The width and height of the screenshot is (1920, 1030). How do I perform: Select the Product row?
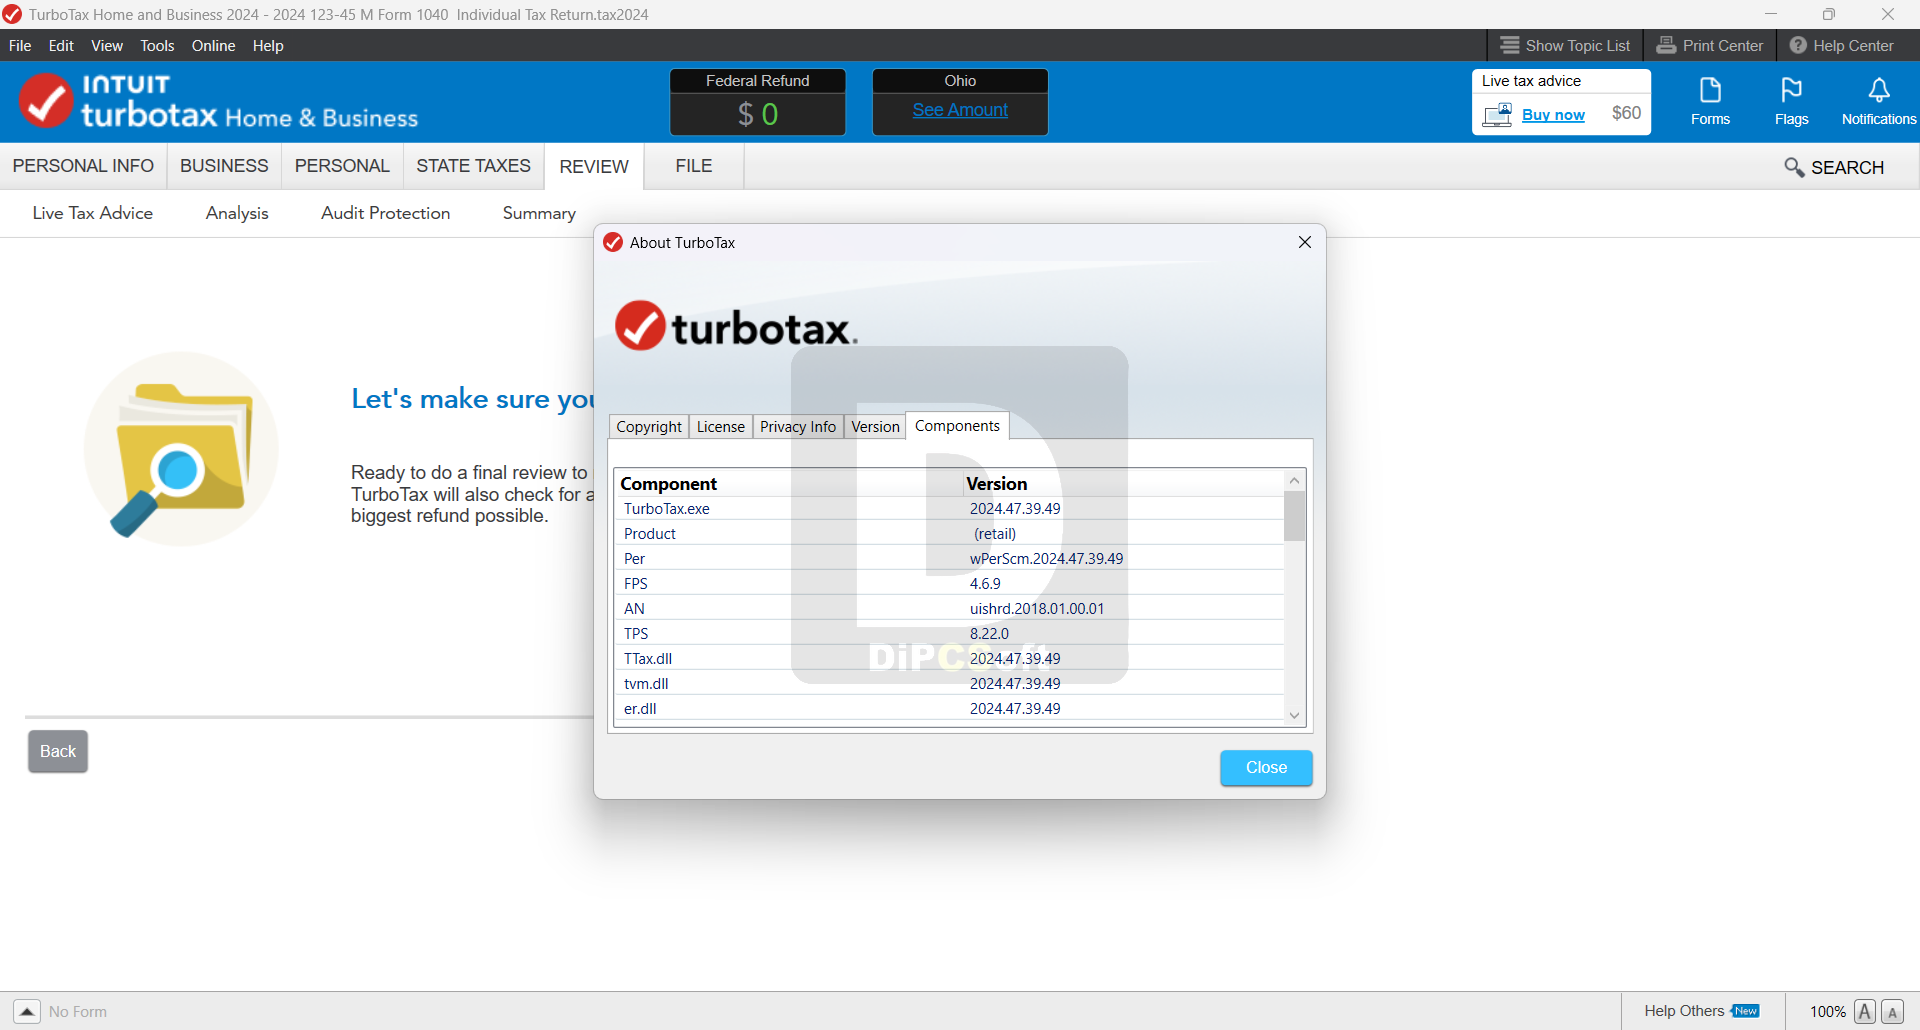[x=950, y=533]
